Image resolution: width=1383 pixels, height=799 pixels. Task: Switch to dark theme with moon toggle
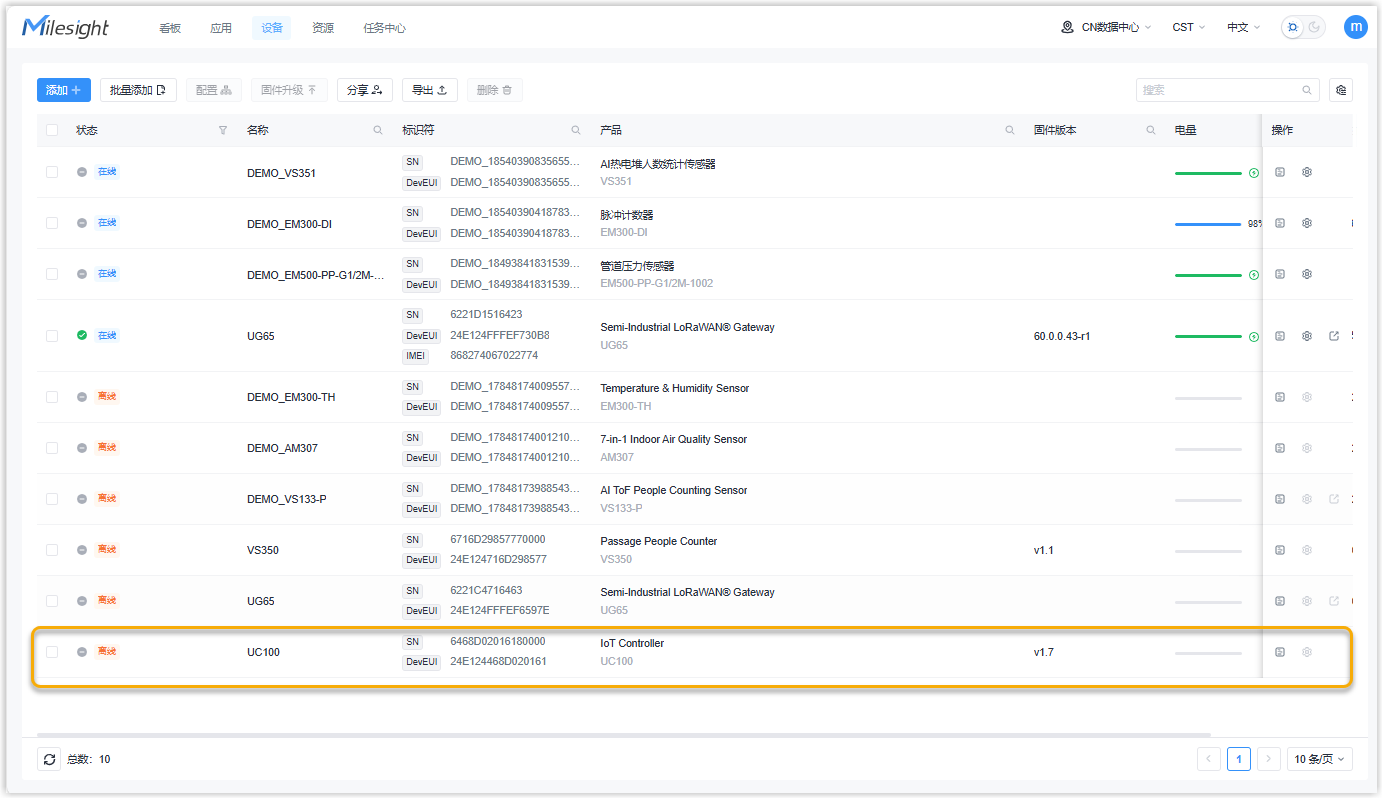coord(1315,27)
